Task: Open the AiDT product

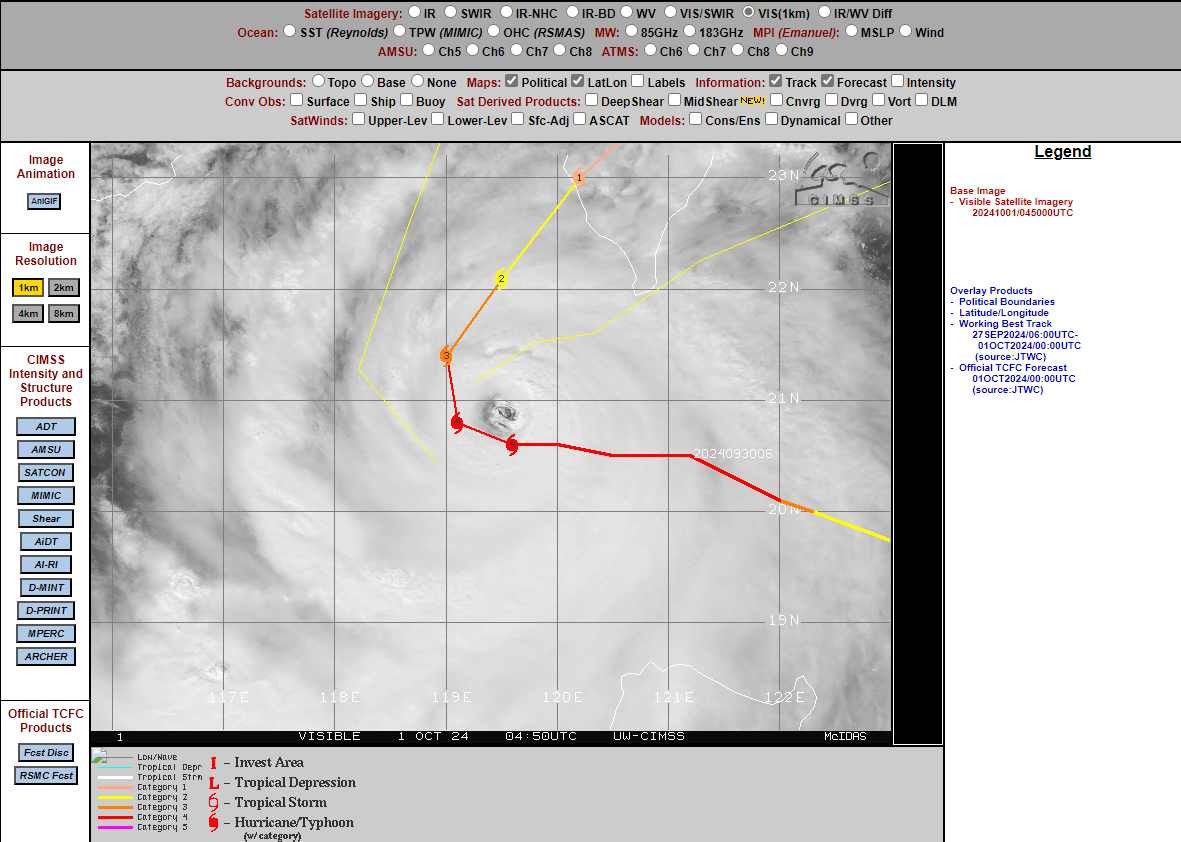Action: point(46,542)
